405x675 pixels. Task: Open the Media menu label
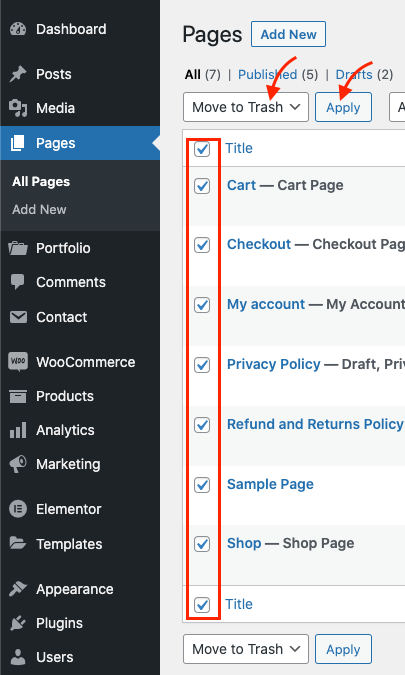(56, 108)
